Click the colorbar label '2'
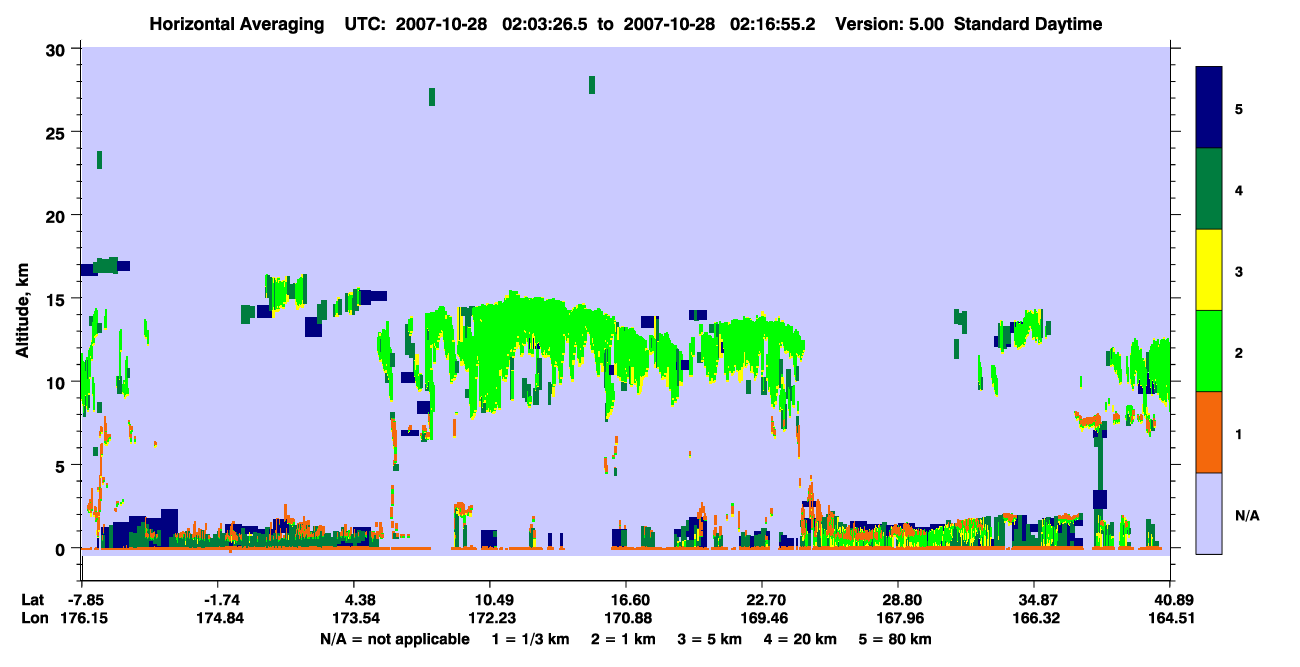Screen dimensions: 1300x667 (x=1240, y=353)
